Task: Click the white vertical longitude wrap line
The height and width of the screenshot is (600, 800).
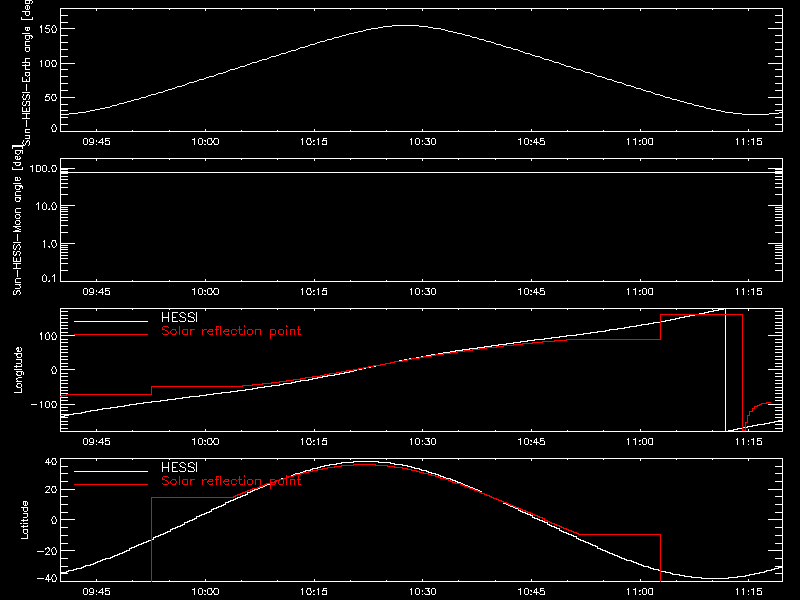Action: [x=725, y=370]
